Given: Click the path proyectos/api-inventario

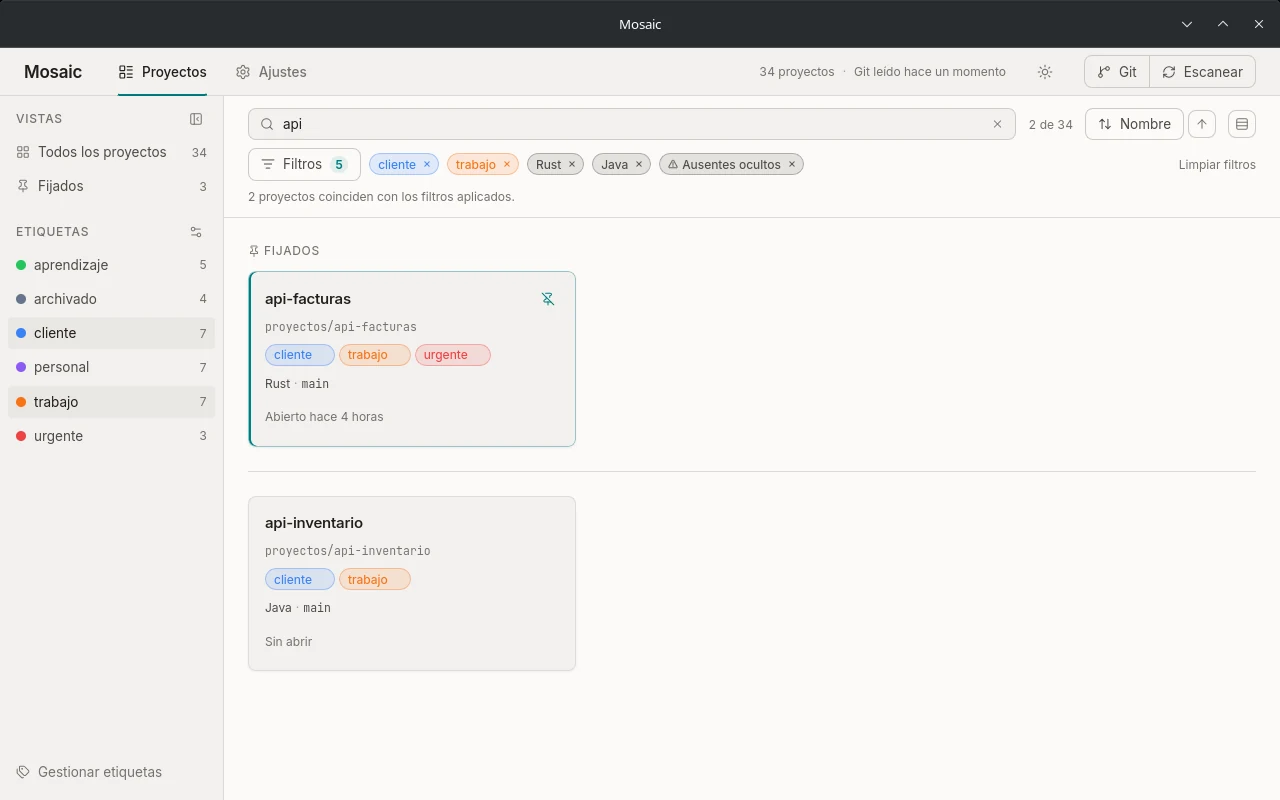Looking at the screenshot, I should [348, 551].
